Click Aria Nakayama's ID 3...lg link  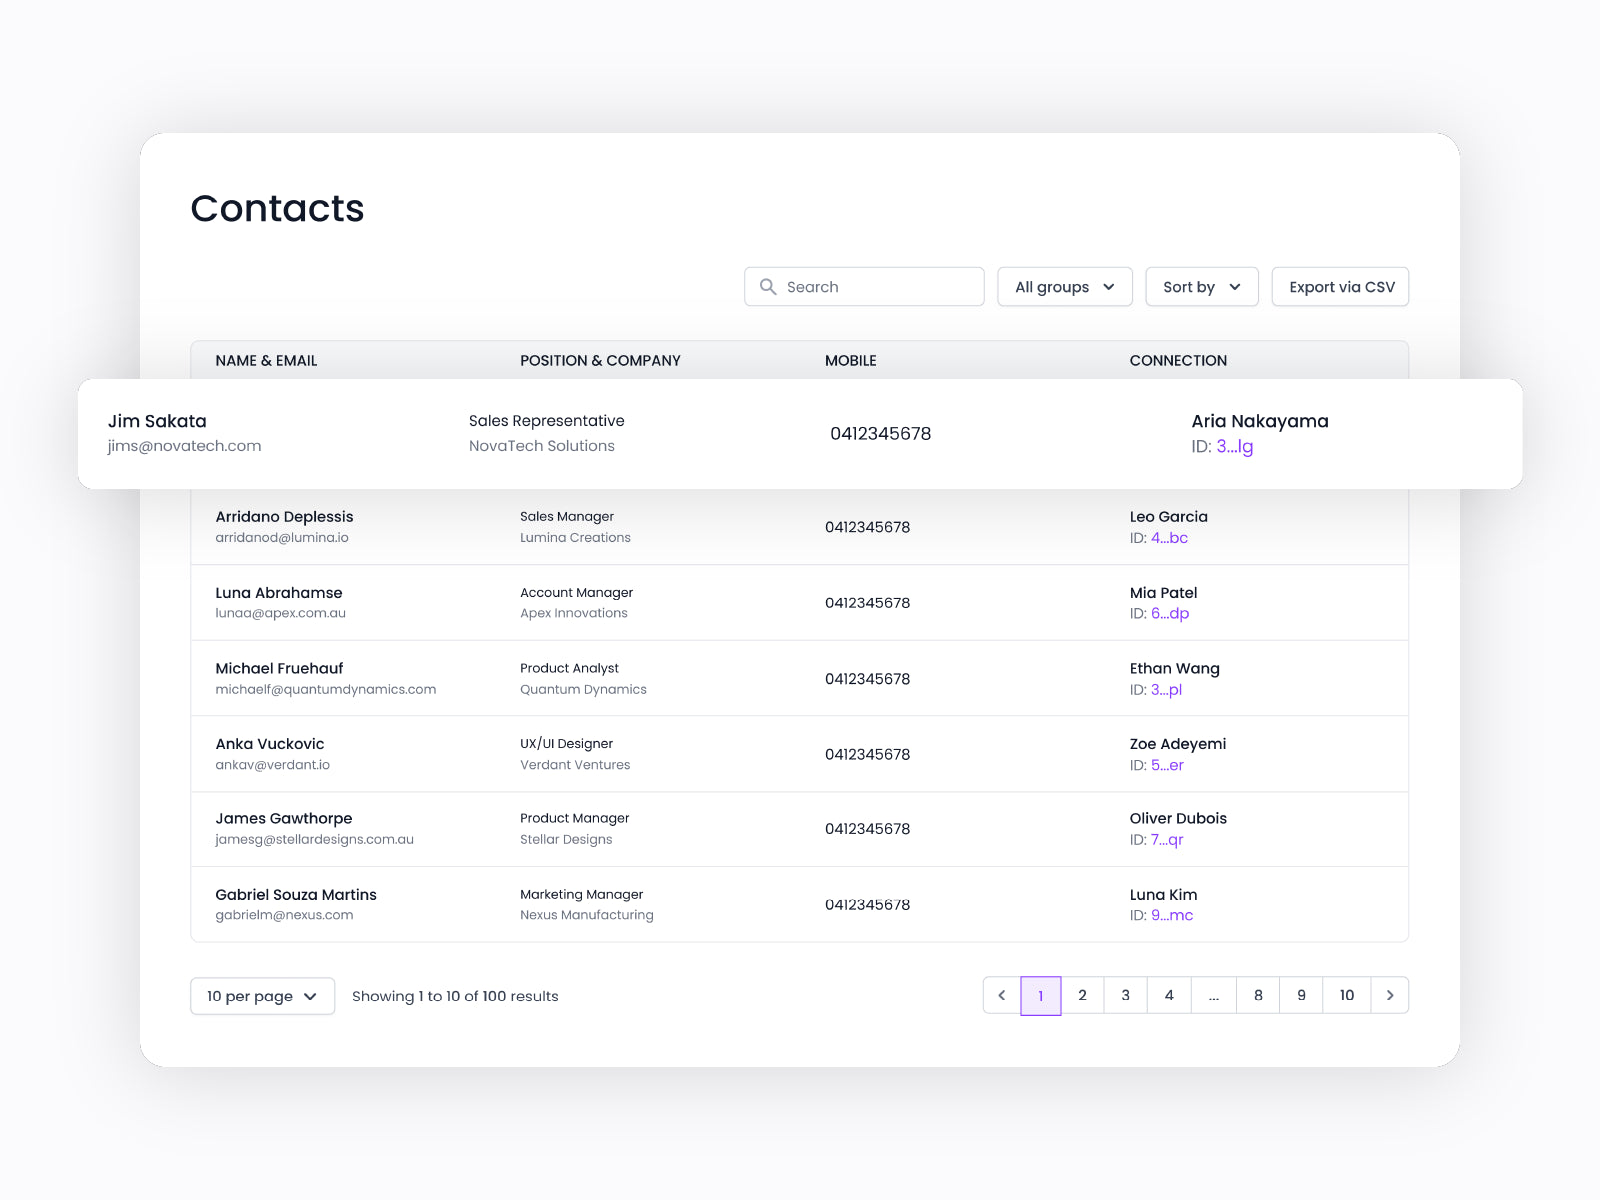click(1234, 447)
